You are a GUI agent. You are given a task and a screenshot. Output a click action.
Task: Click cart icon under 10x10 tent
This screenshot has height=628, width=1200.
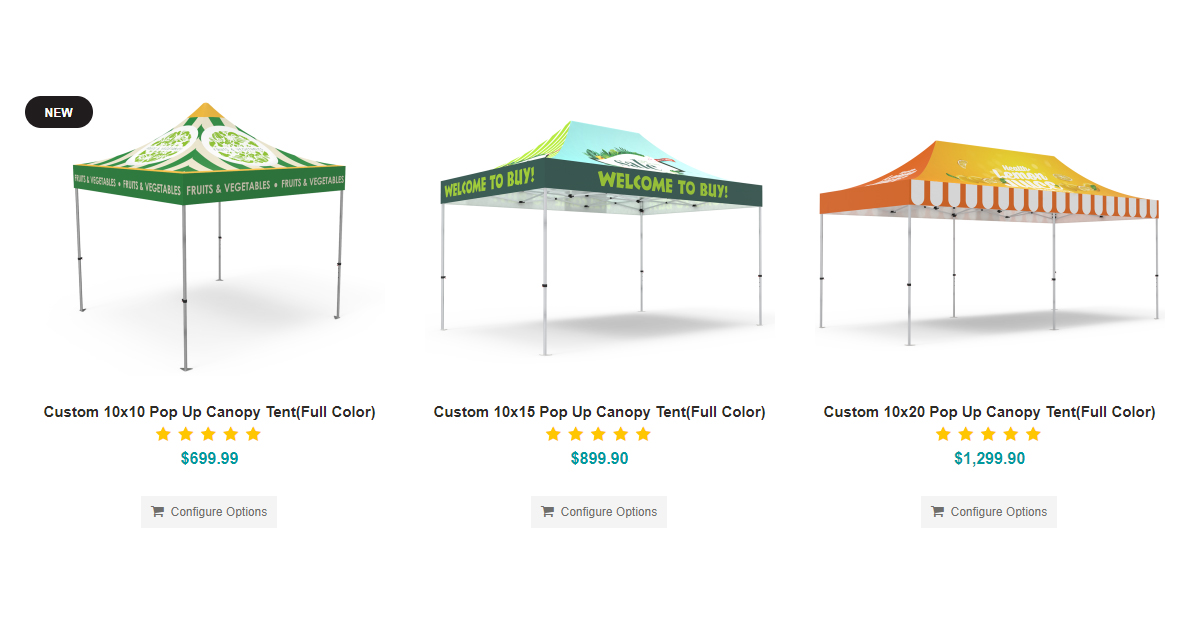[157, 511]
